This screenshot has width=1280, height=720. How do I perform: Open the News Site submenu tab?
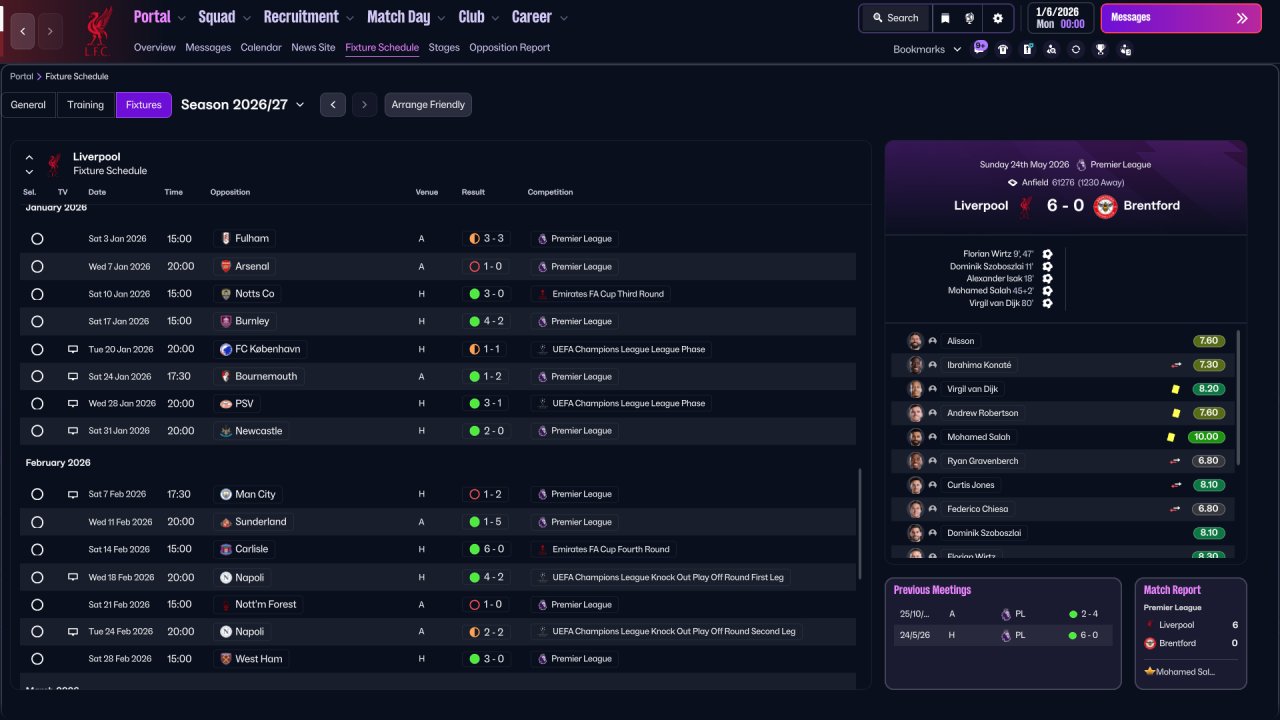tap(313, 48)
